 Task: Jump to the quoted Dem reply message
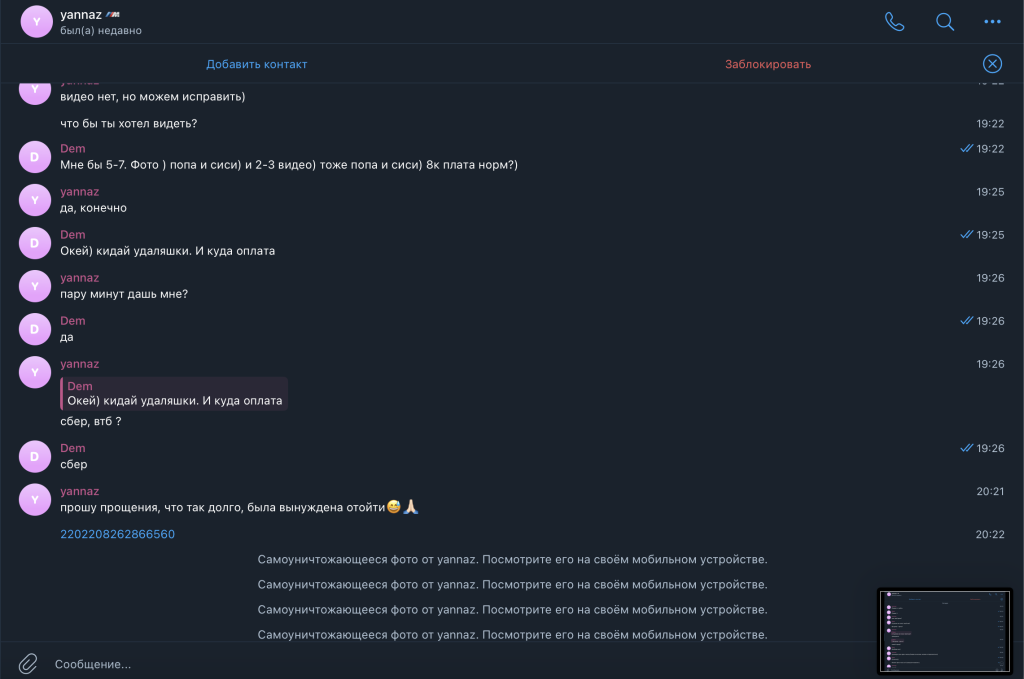pyautogui.click(x=174, y=393)
